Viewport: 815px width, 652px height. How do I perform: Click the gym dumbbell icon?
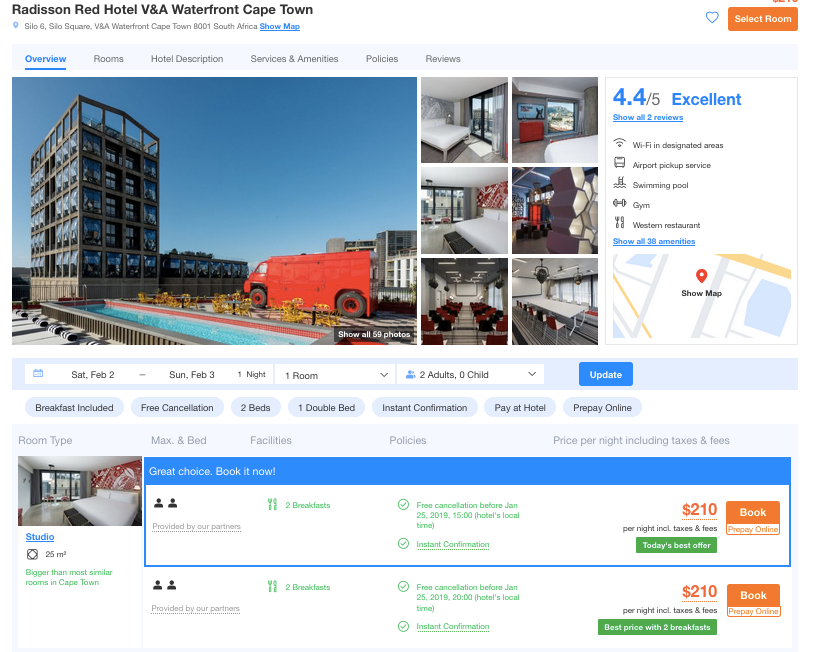(x=619, y=205)
